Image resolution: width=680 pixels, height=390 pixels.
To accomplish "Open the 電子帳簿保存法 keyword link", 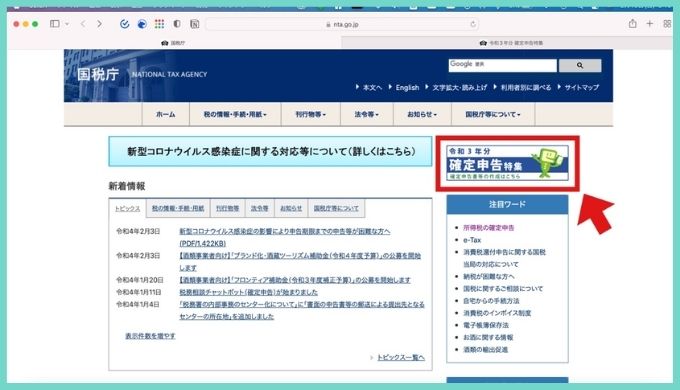I will click(486, 325).
